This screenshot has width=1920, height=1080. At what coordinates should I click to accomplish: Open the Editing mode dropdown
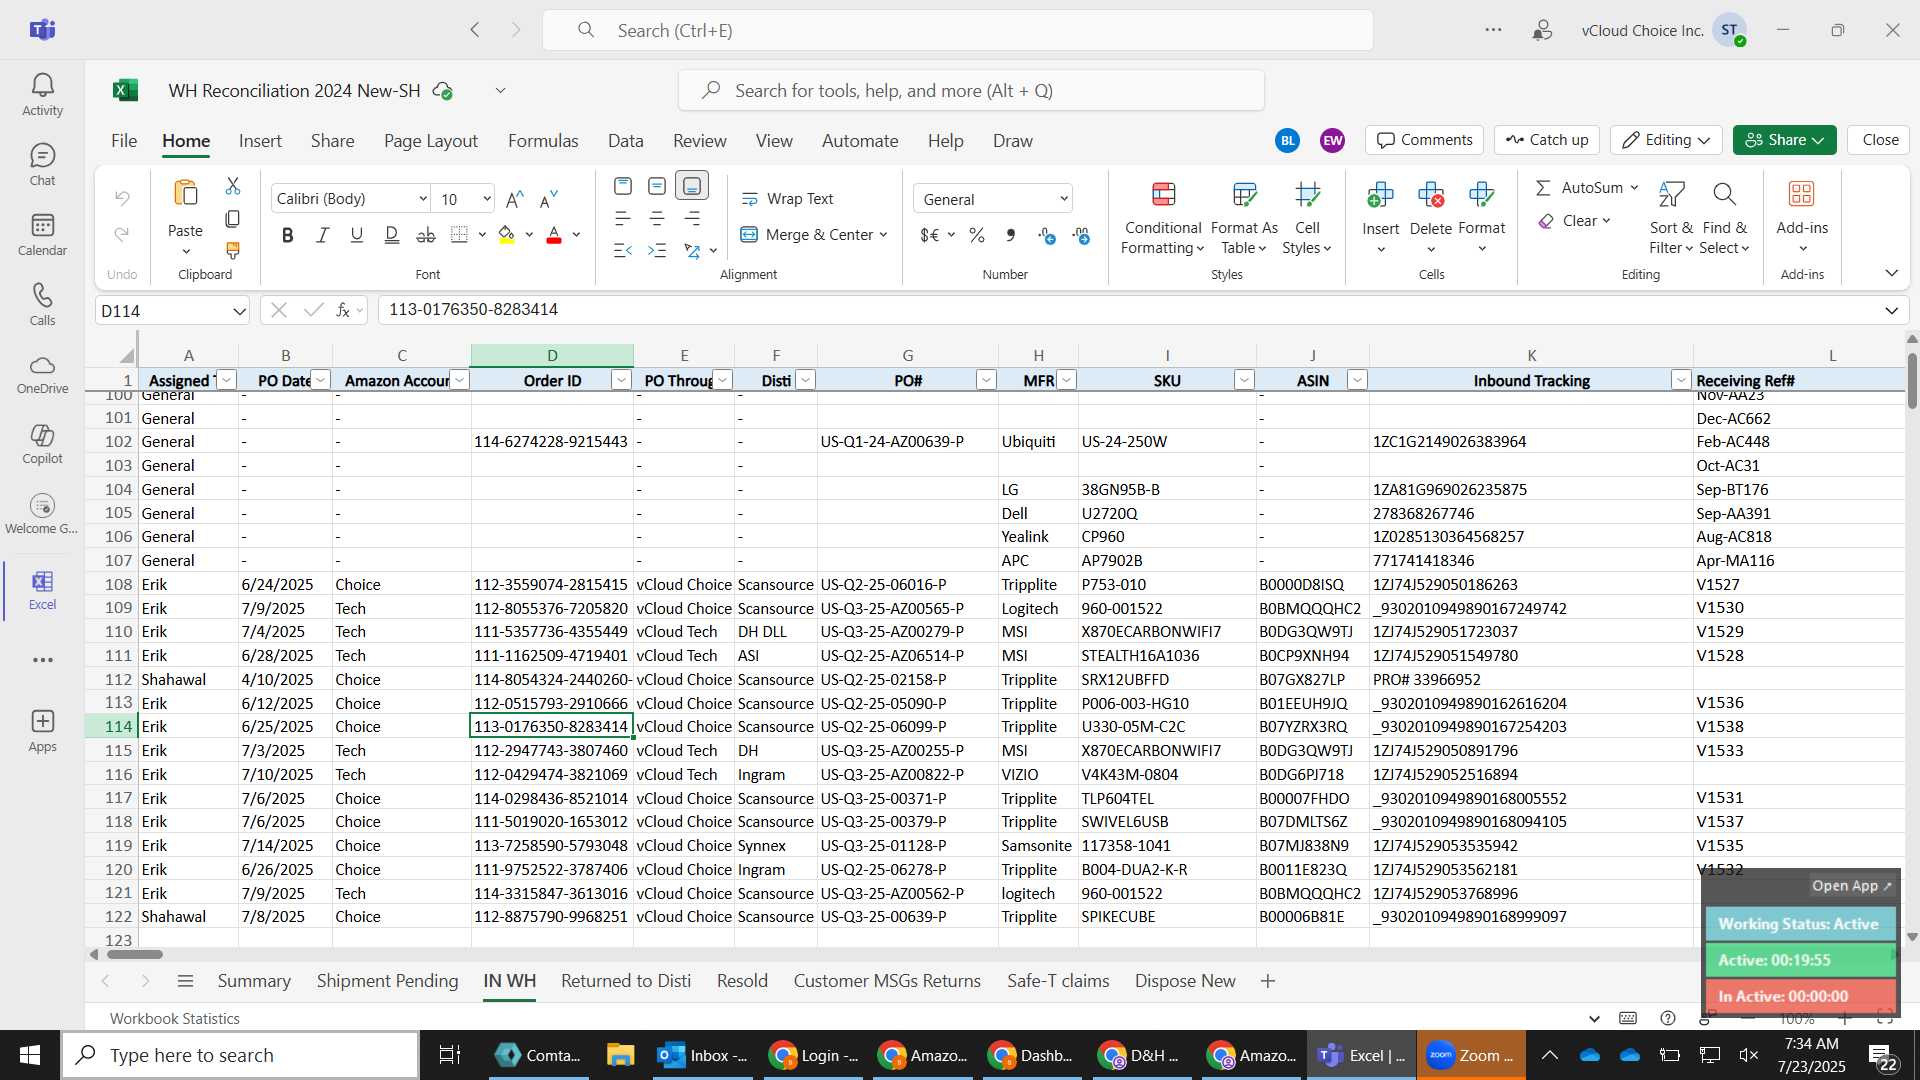click(1666, 140)
